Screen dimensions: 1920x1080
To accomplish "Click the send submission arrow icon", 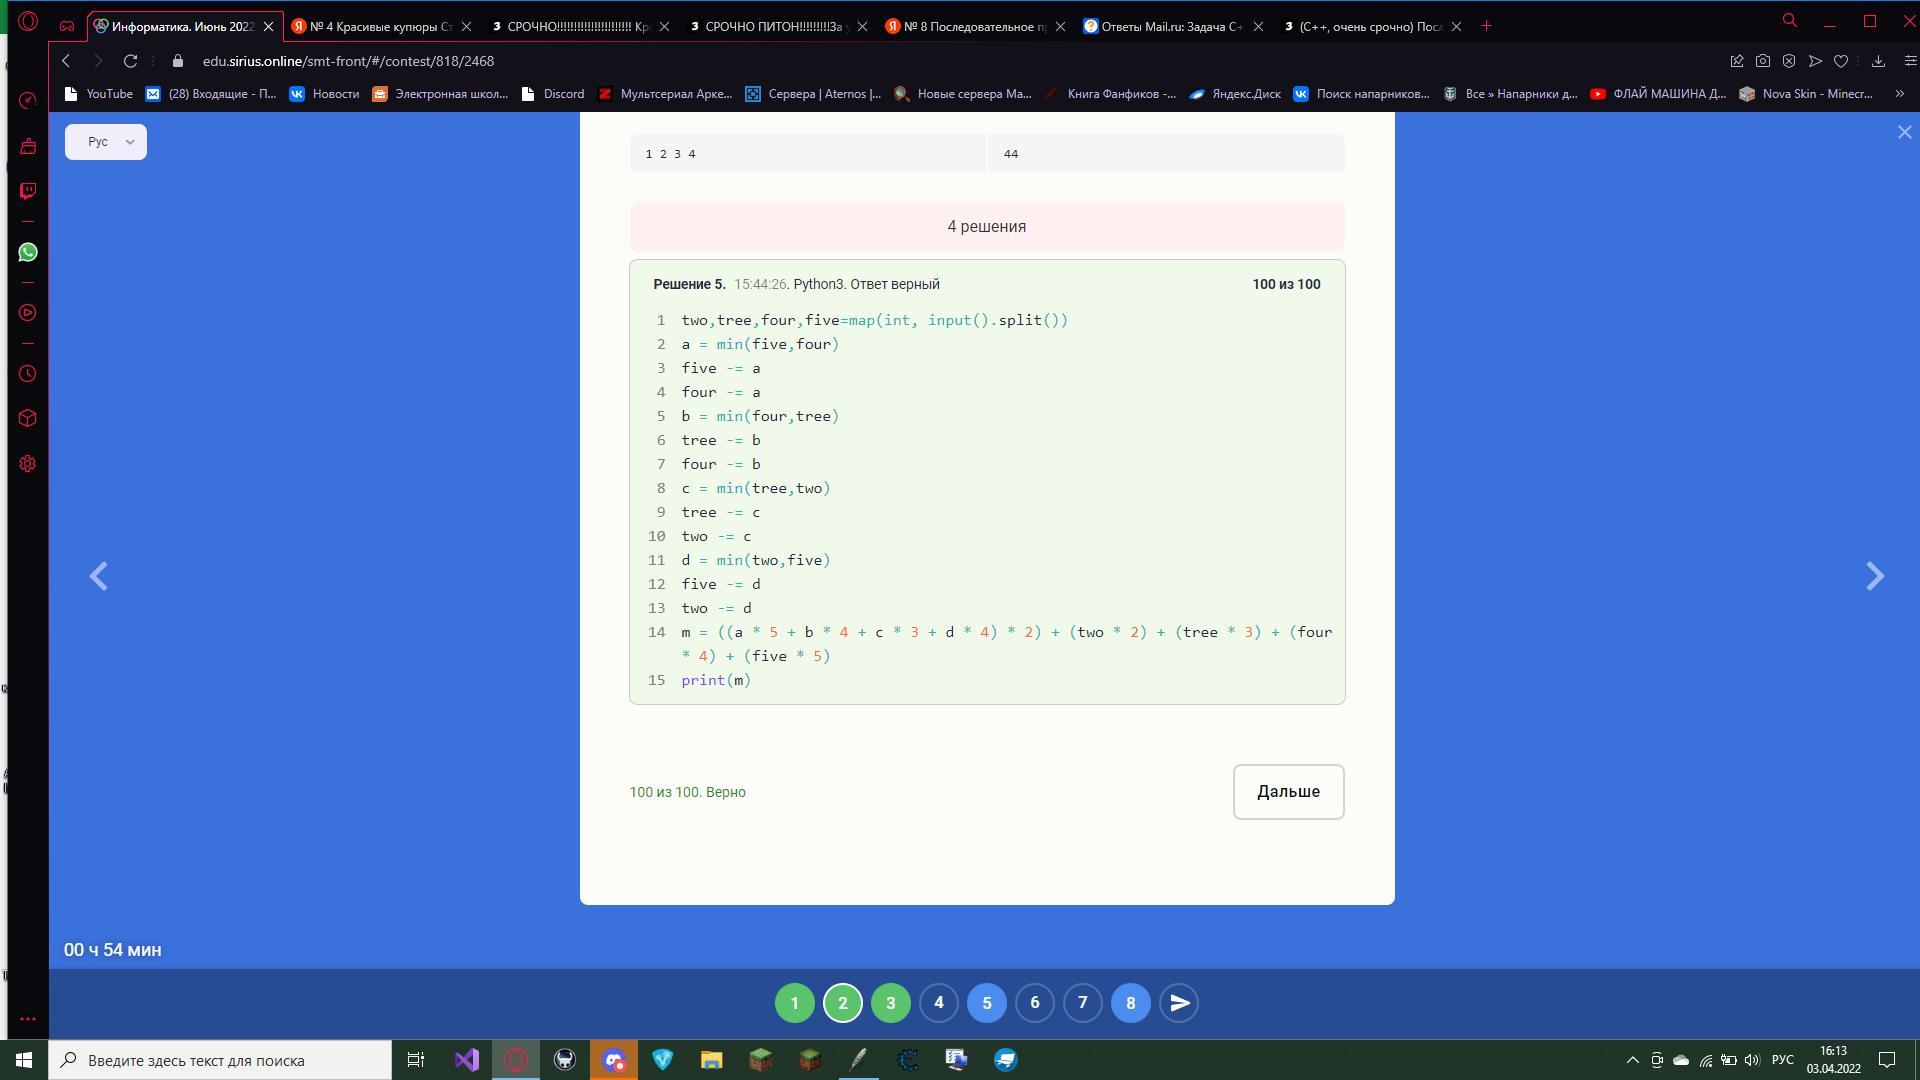I will [1179, 1003].
